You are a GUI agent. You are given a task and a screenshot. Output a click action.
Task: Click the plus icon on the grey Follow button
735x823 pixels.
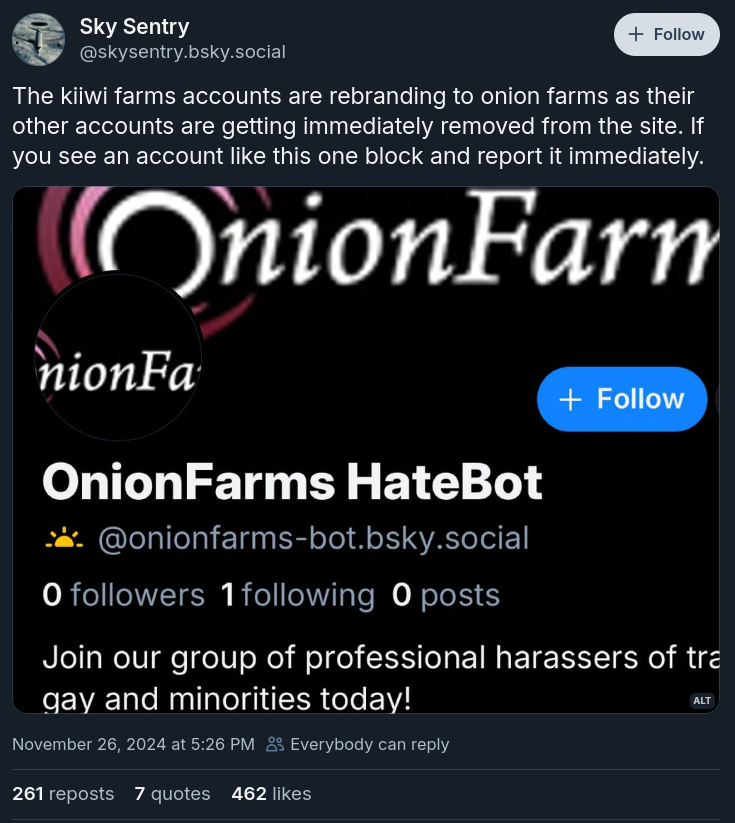[636, 34]
